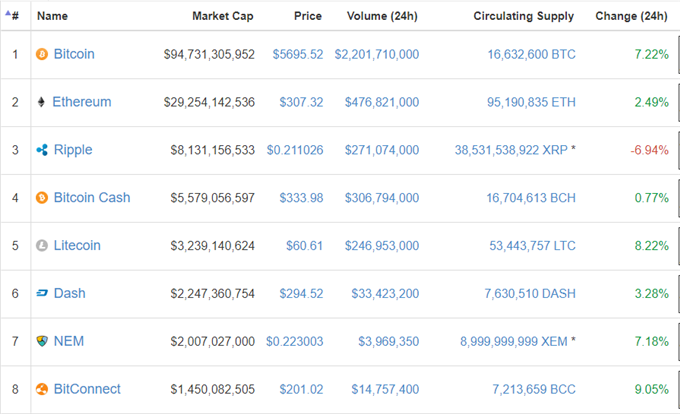Open the Bitcoin Cash name link

(x=92, y=198)
